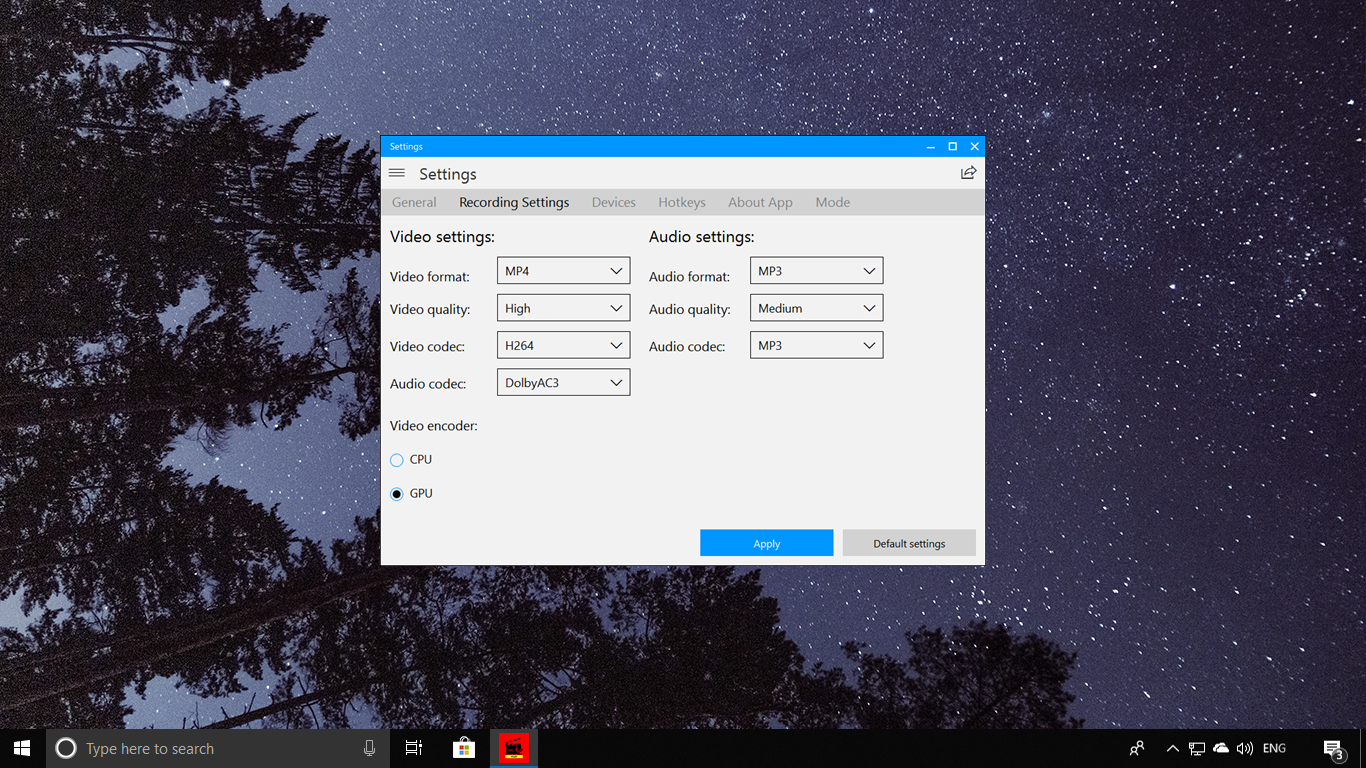Open the Action Center notifications icon

point(1334,747)
